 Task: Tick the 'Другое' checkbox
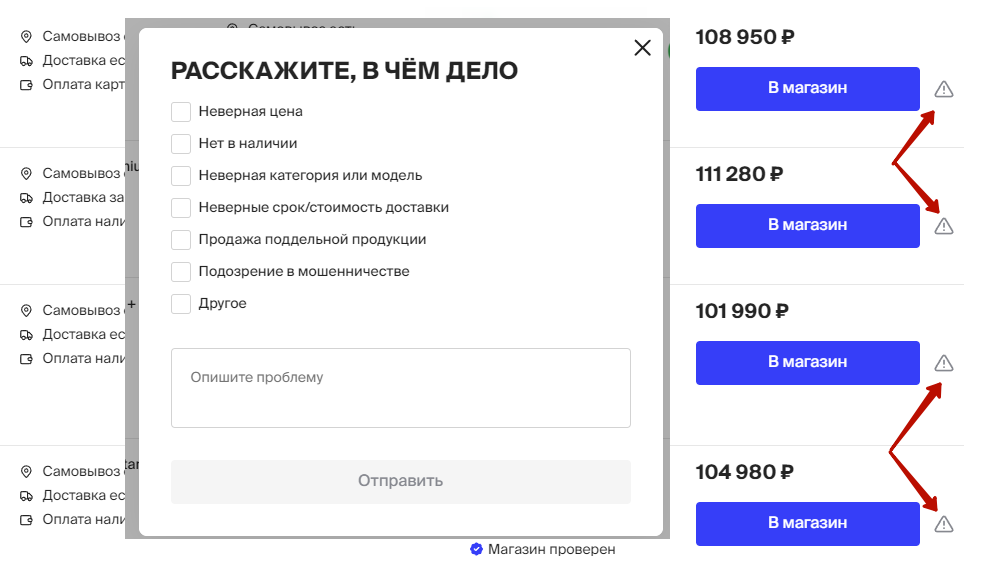click(x=181, y=304)
